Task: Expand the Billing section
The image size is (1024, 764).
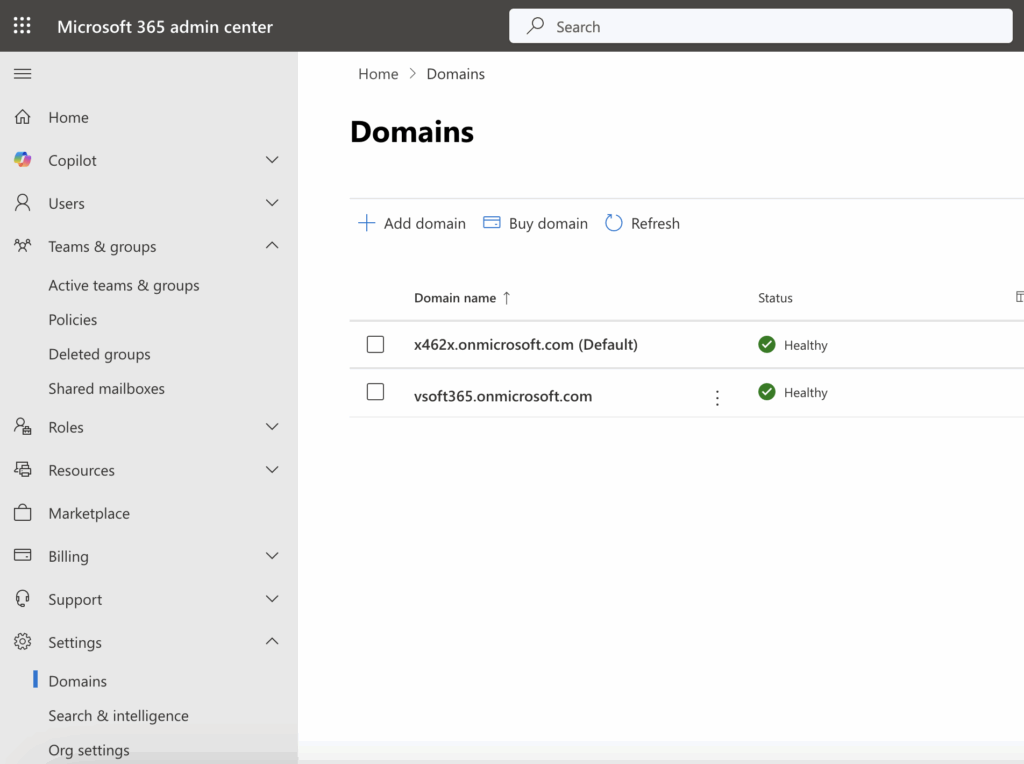Action: pyautogui.click(x=271, y=556)
